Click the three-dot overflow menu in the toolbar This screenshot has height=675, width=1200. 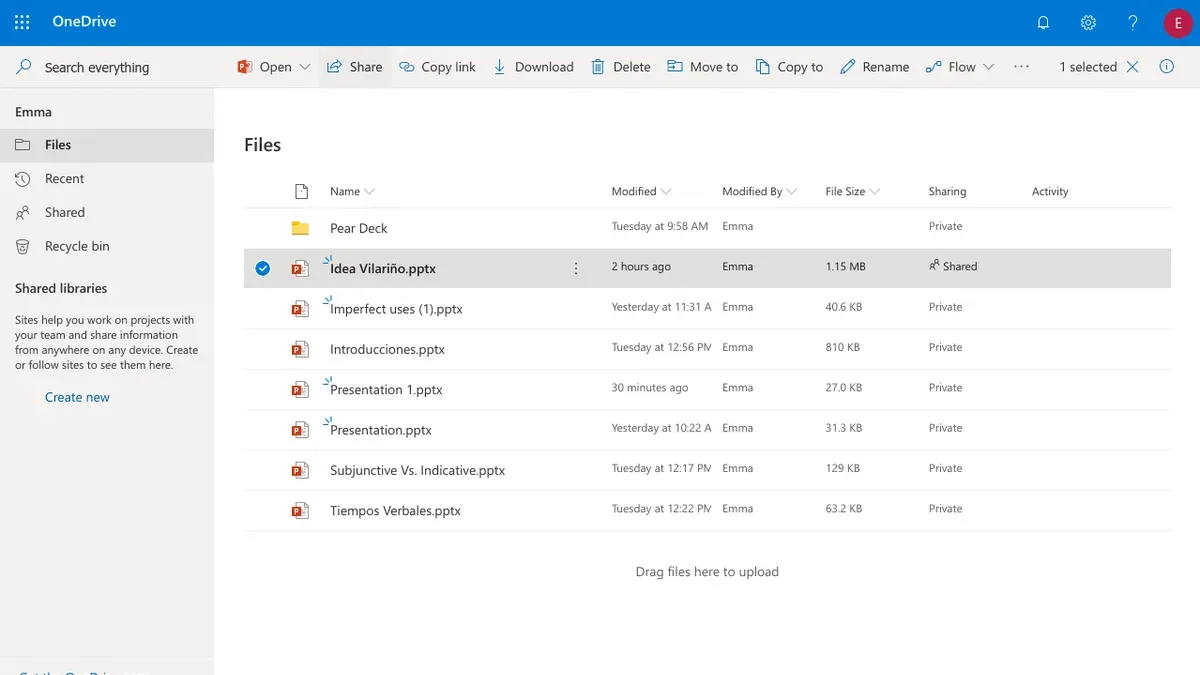[x=1021, y=67]
